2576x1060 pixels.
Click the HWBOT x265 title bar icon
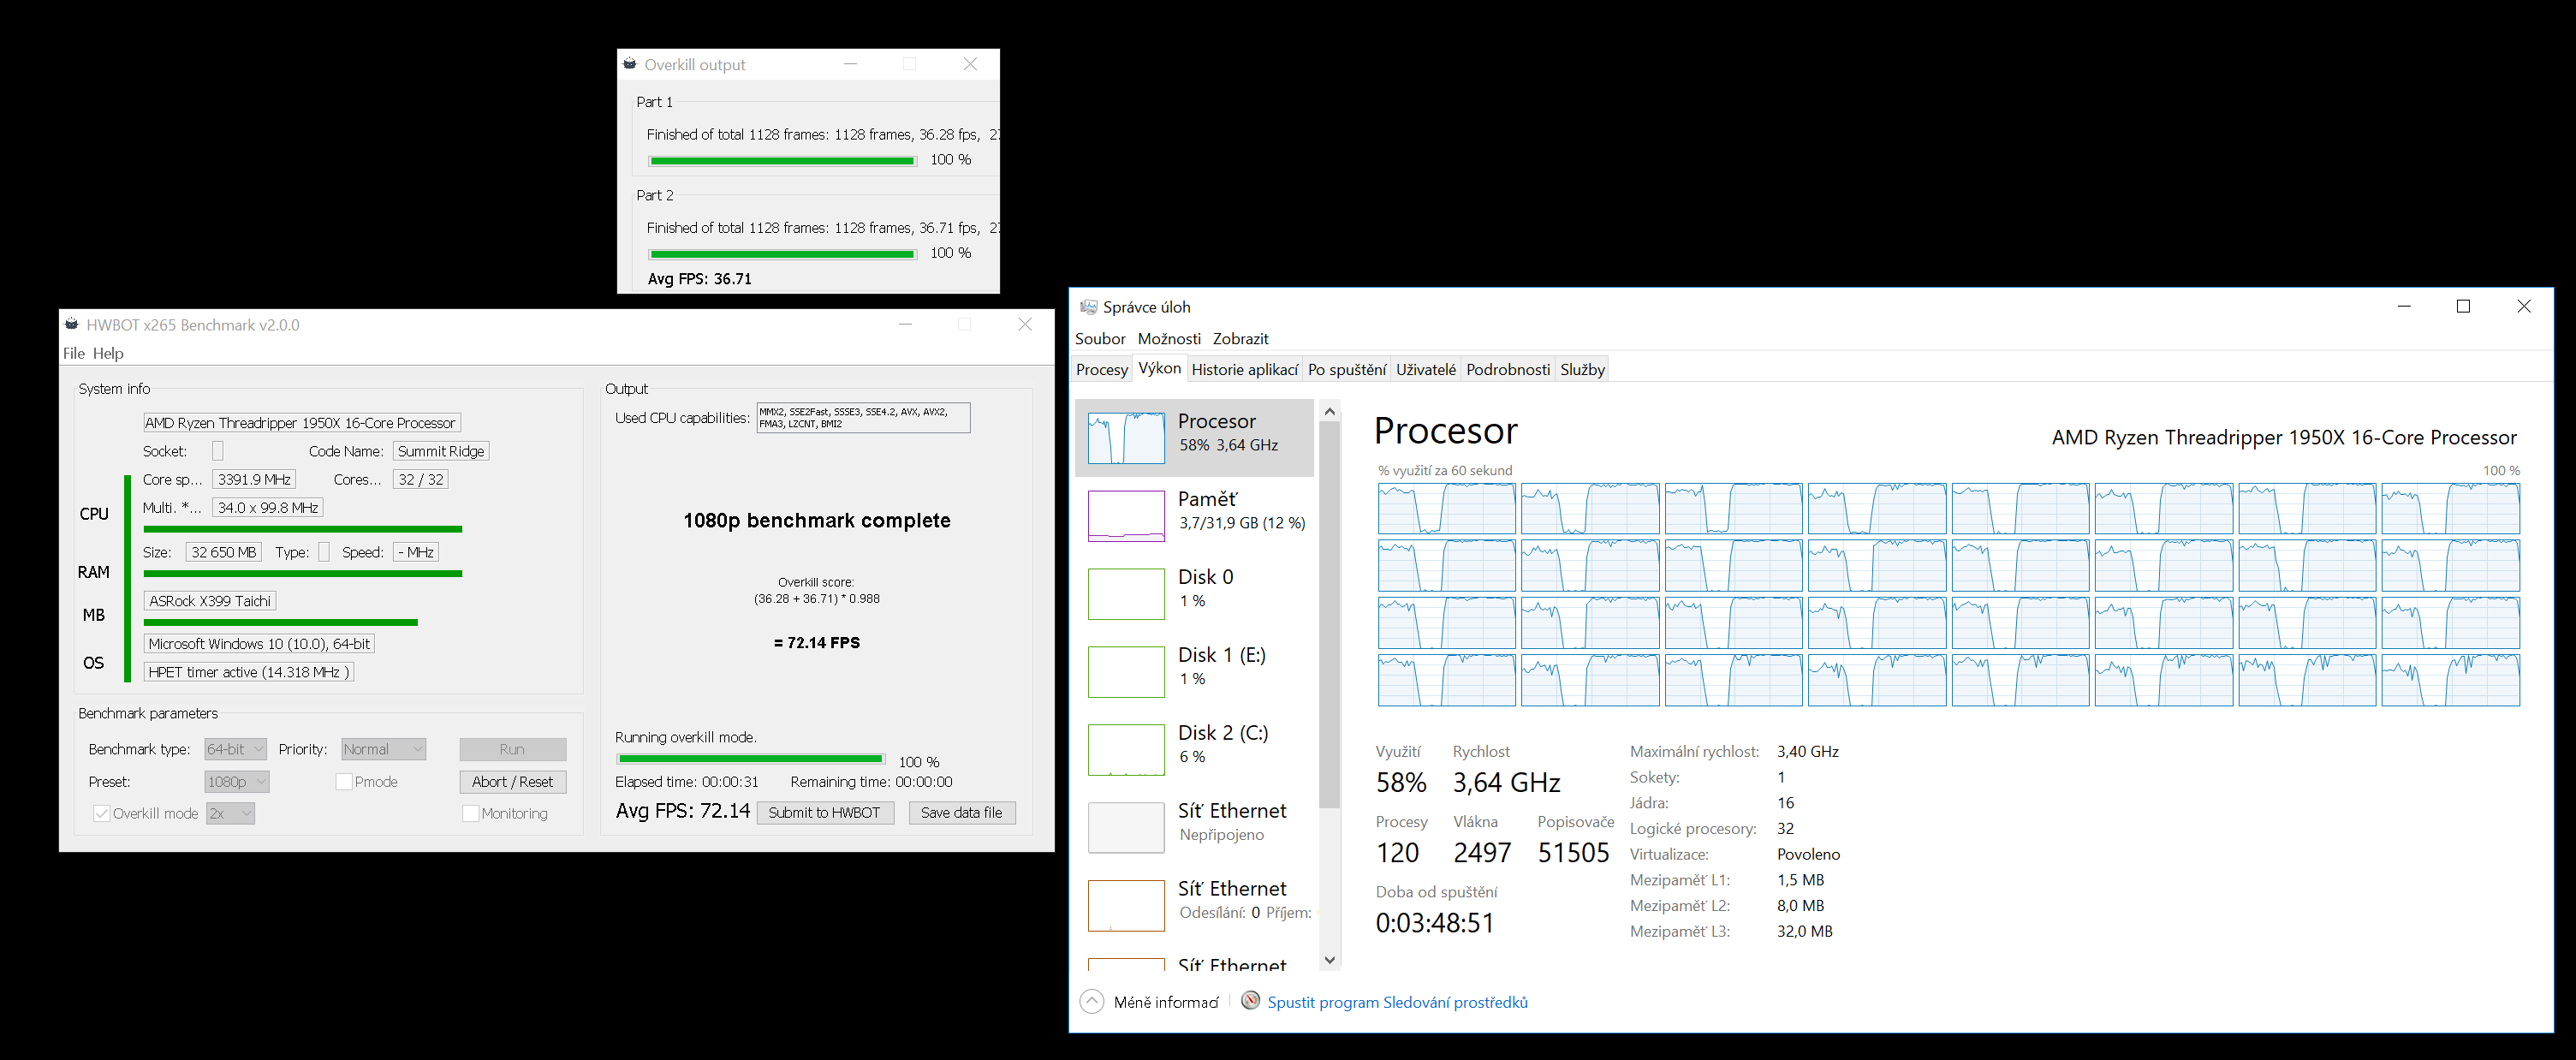[x=72, y=324]
